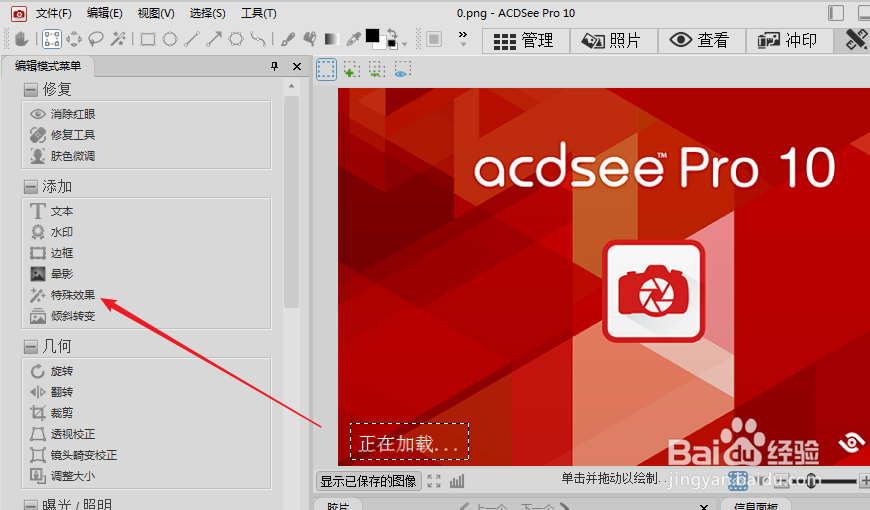This screenshot has height=510, width=870.
Task: Choose subtract from selection icon
Action: [x=377, y=70]
